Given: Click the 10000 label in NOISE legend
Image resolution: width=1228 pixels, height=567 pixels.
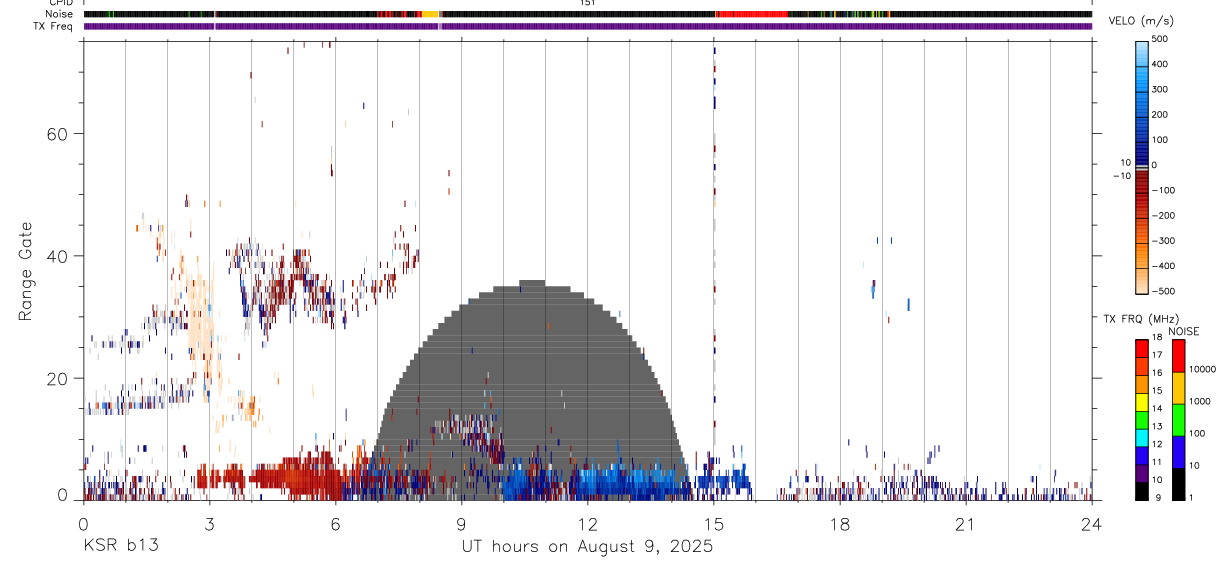Looking at the screenshot, I should [1203, 370].
